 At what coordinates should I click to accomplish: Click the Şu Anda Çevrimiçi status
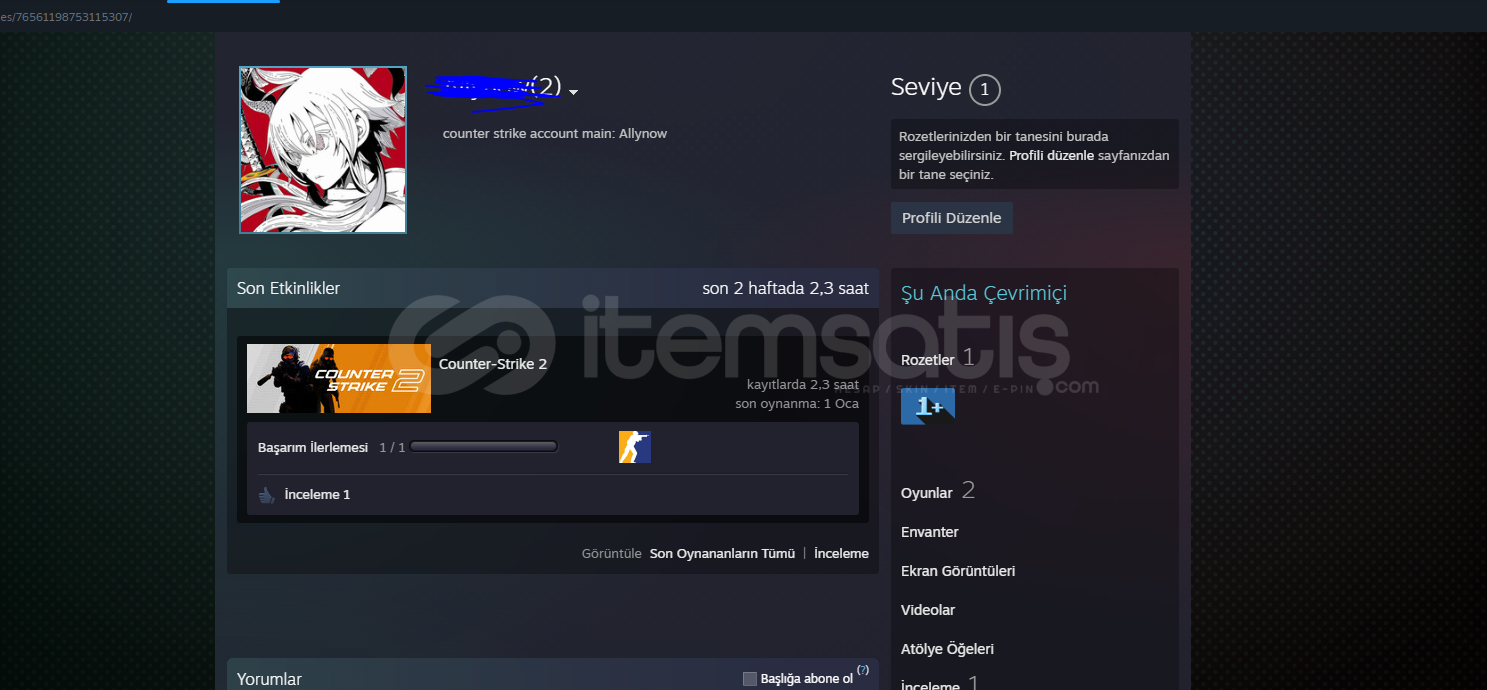(x=984, y=293)
